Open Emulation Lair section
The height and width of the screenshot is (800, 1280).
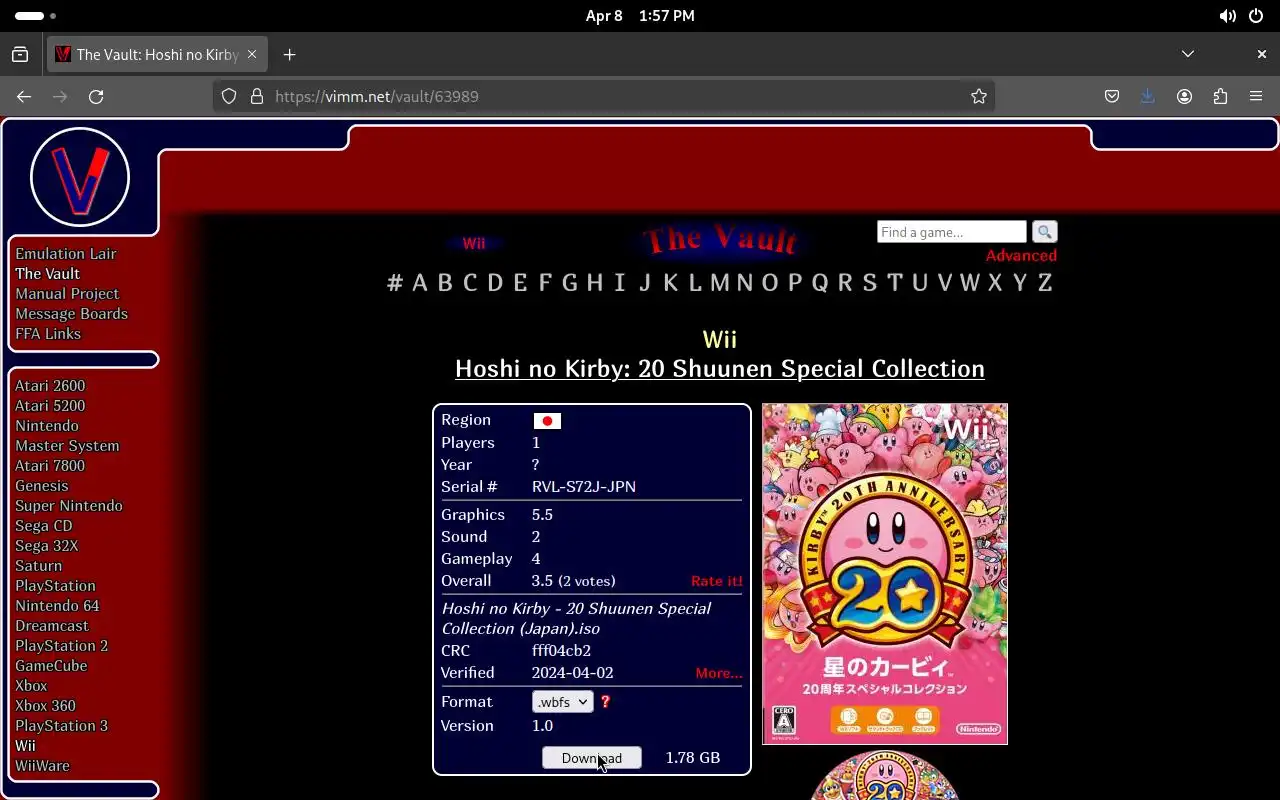click(66, 254)
